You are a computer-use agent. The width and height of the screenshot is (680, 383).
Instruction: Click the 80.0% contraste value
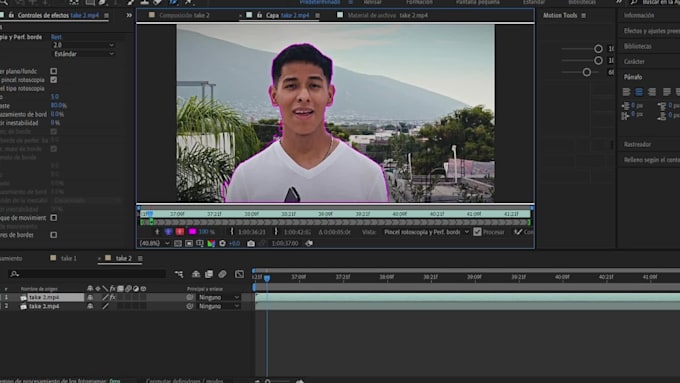(59, 105)
